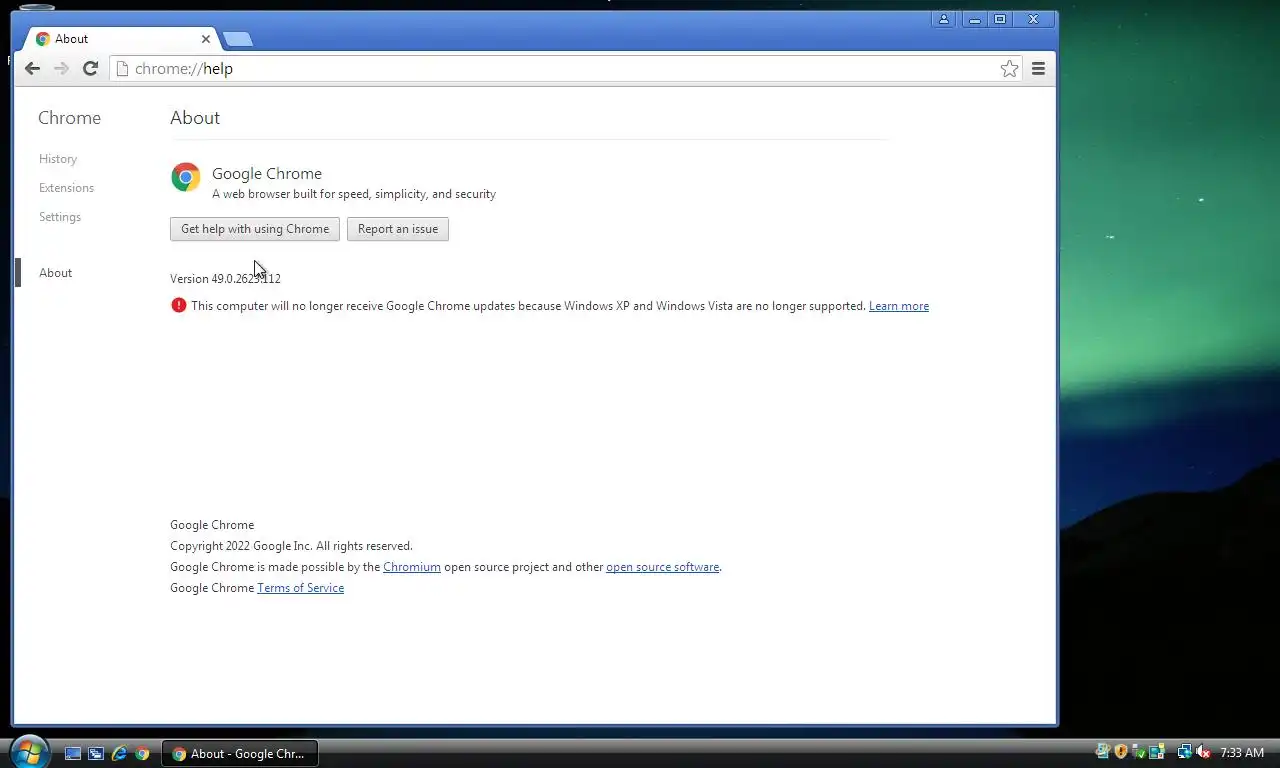
Task: Click Get help with using Chrome
Action: pyautogui.click(x=255, y=229)
